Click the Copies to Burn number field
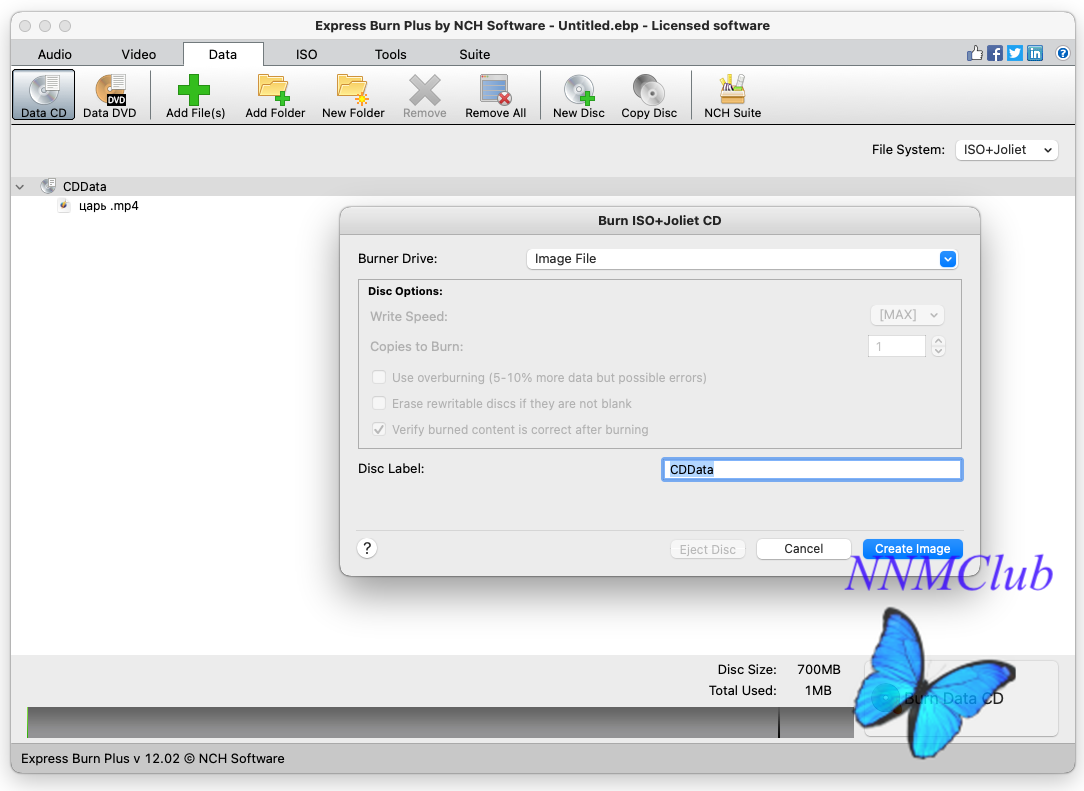Image resolution: width=1084 pixels, height=791 pixels. pos(897,346)
